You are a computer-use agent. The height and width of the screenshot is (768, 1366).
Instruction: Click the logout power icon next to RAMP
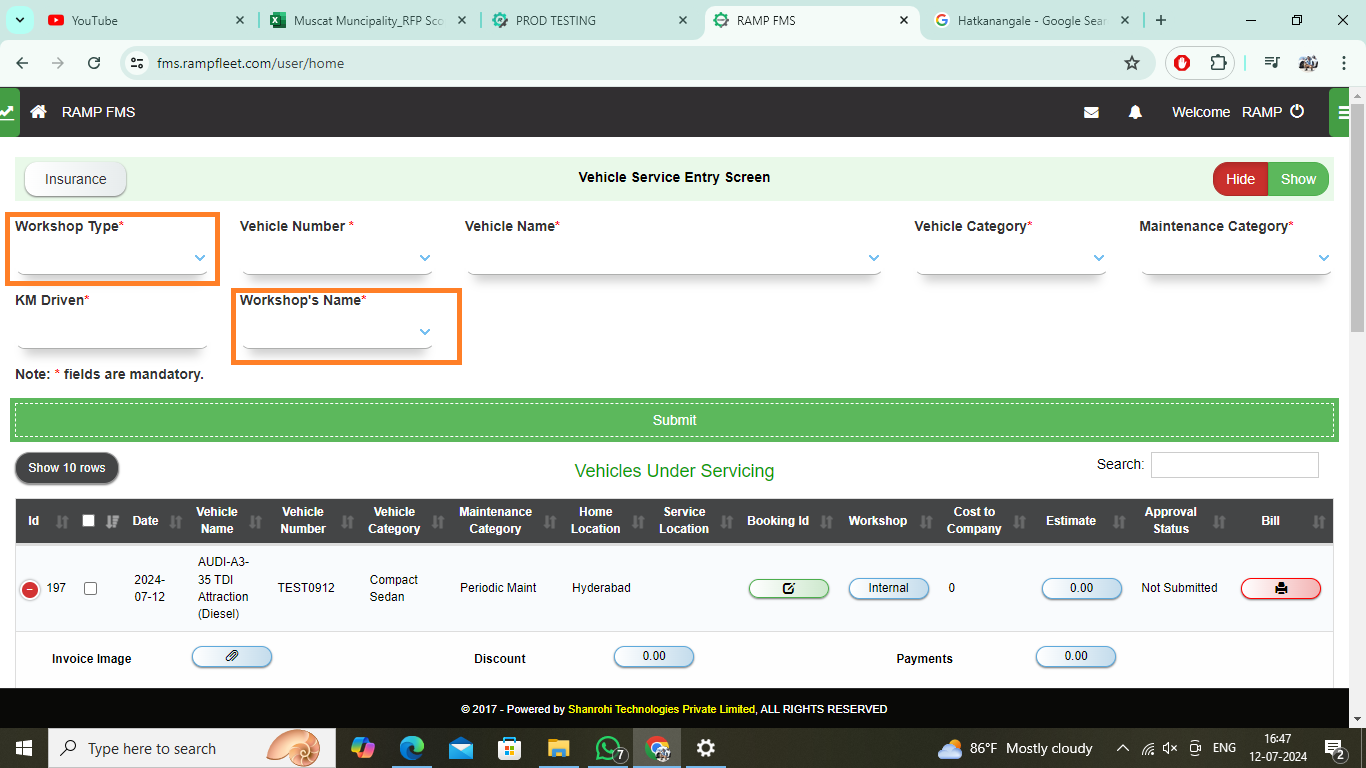(1297, 112)
